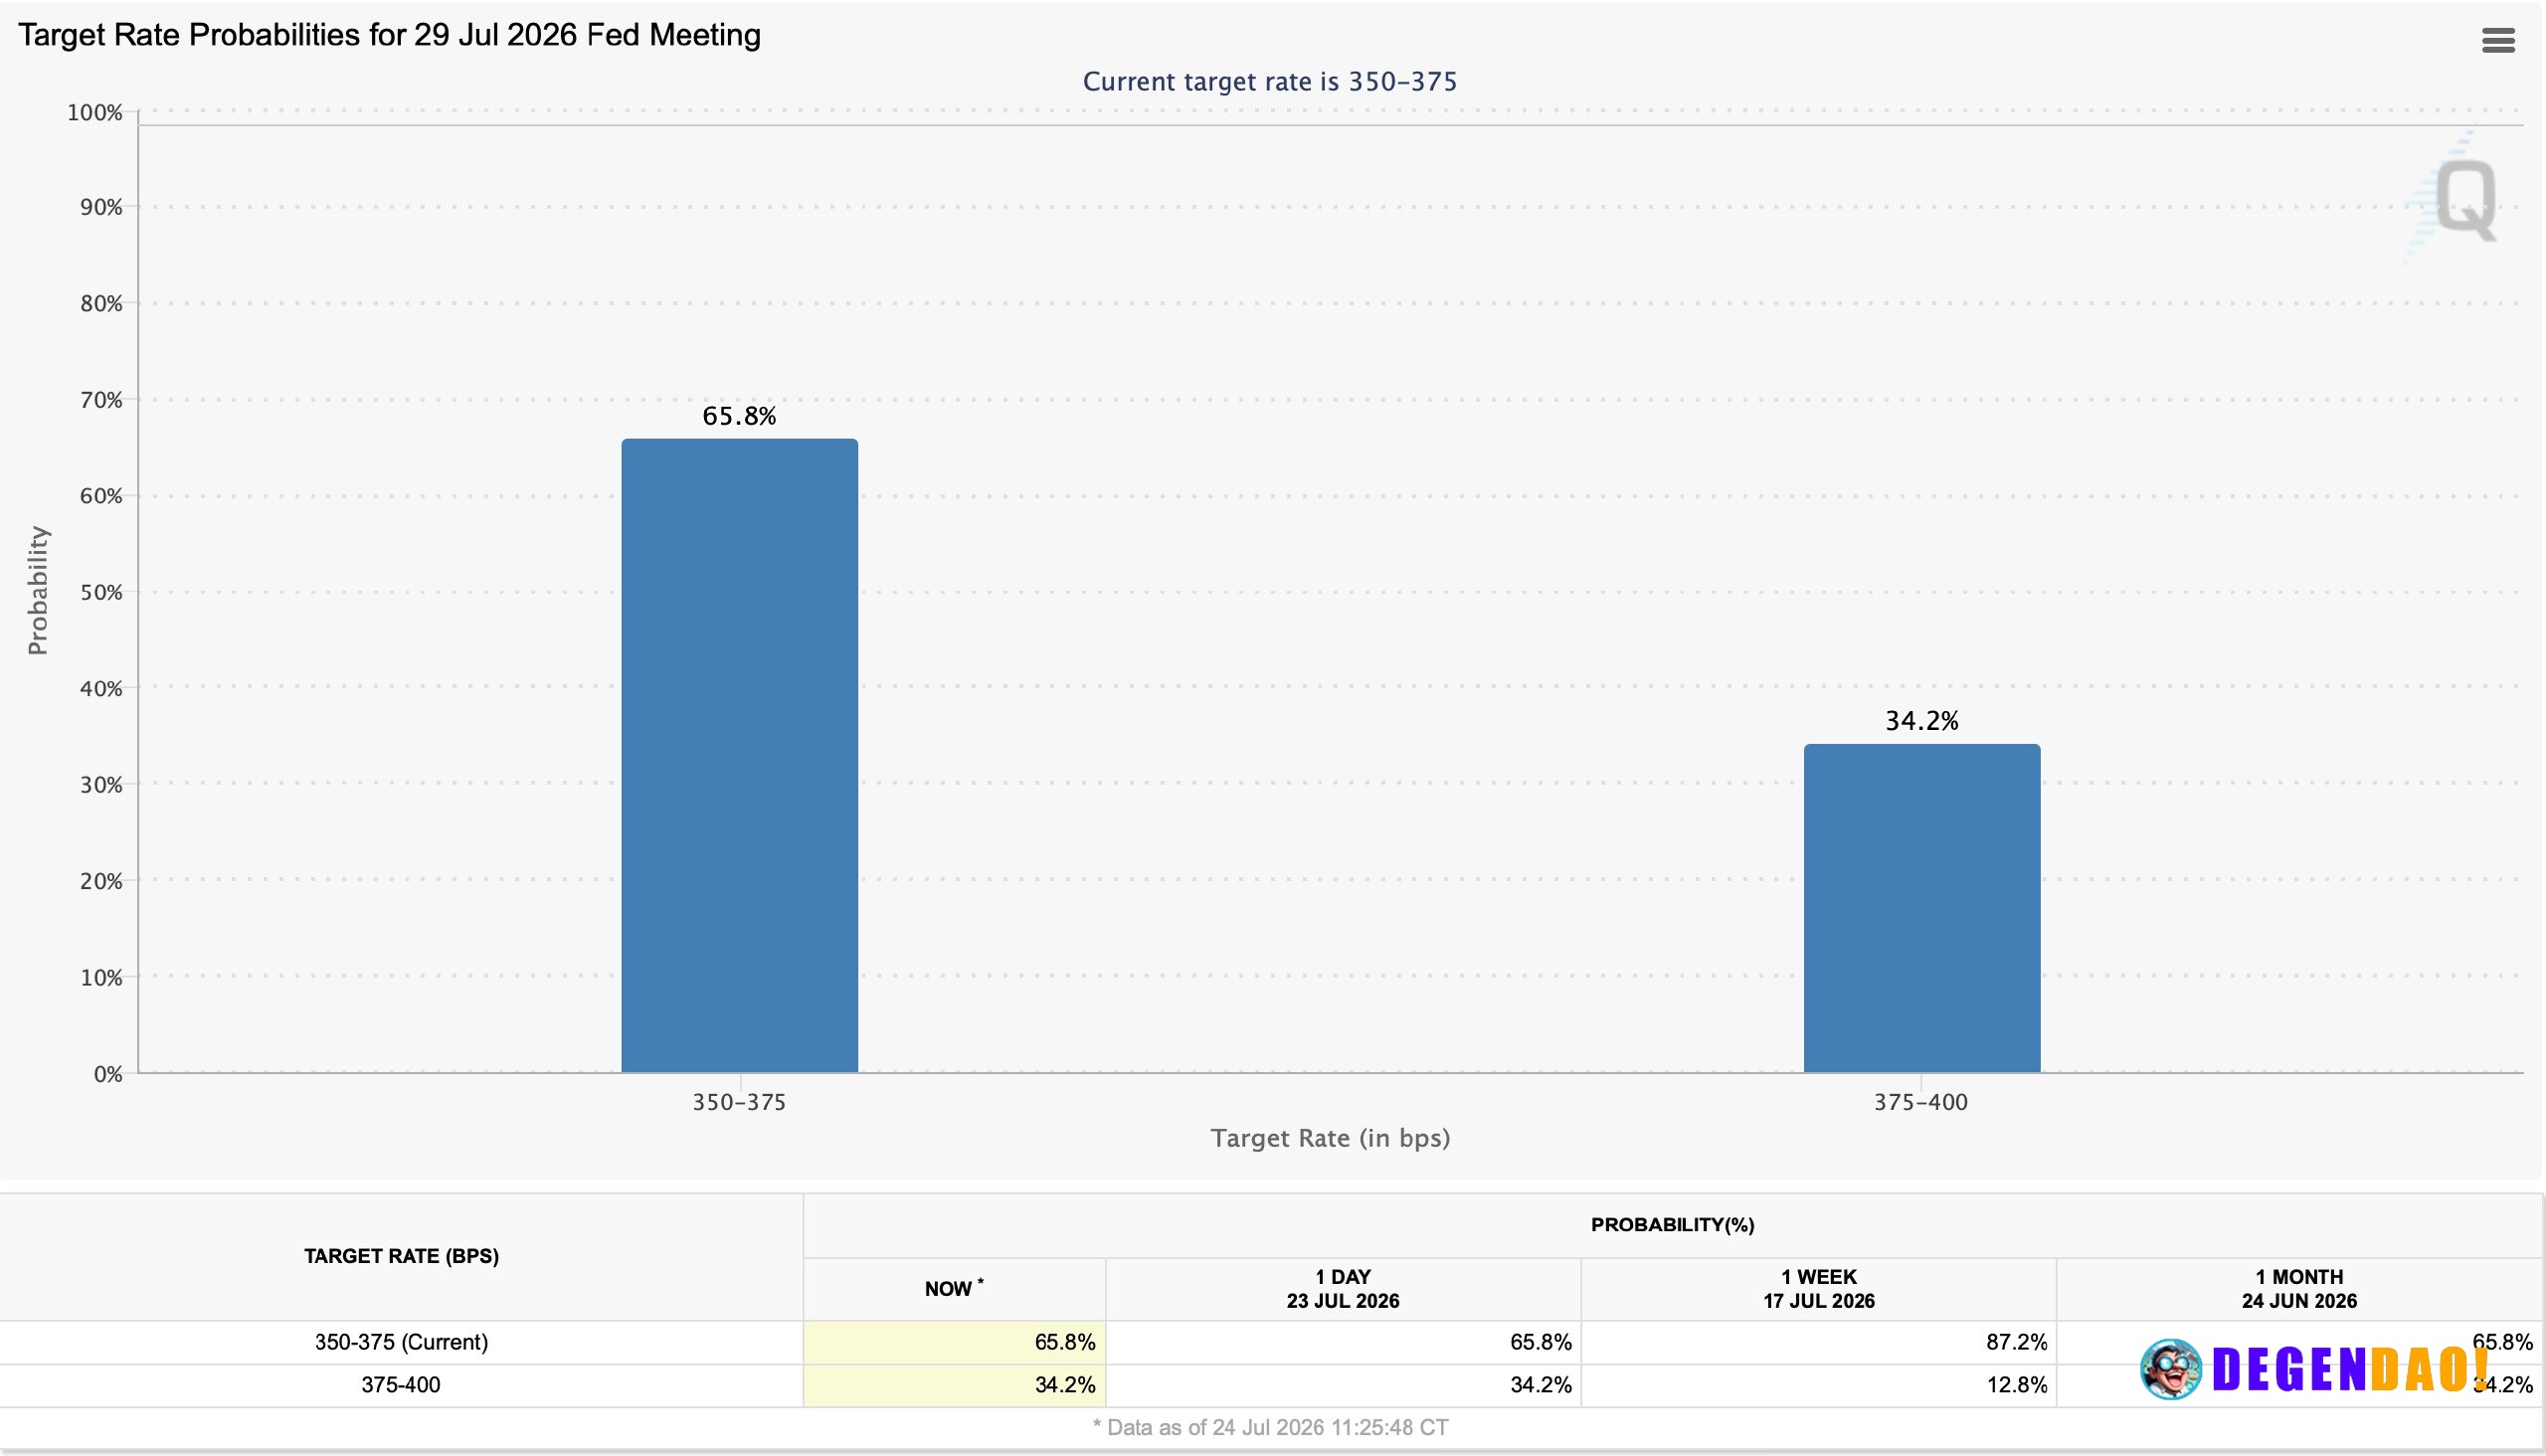Select the '375-400' table row label
Screen dimensions: 2546x1456
pos(401,1385)
